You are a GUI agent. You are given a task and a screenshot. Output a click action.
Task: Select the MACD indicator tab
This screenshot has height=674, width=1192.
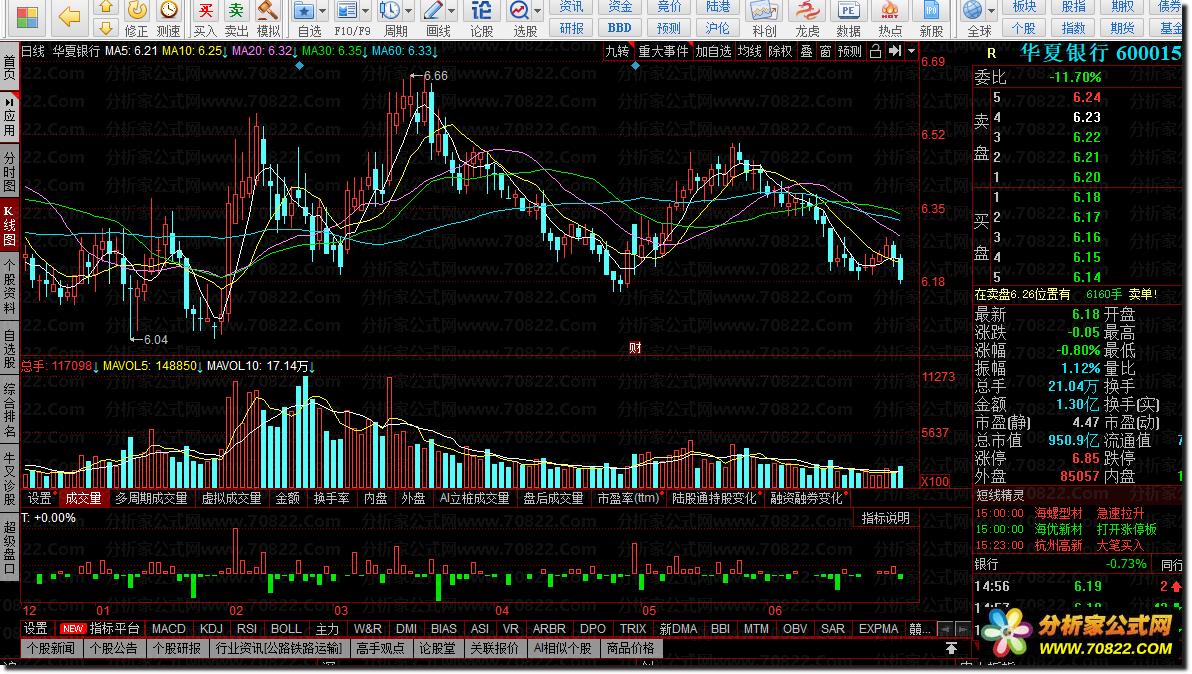pos(169,628)
